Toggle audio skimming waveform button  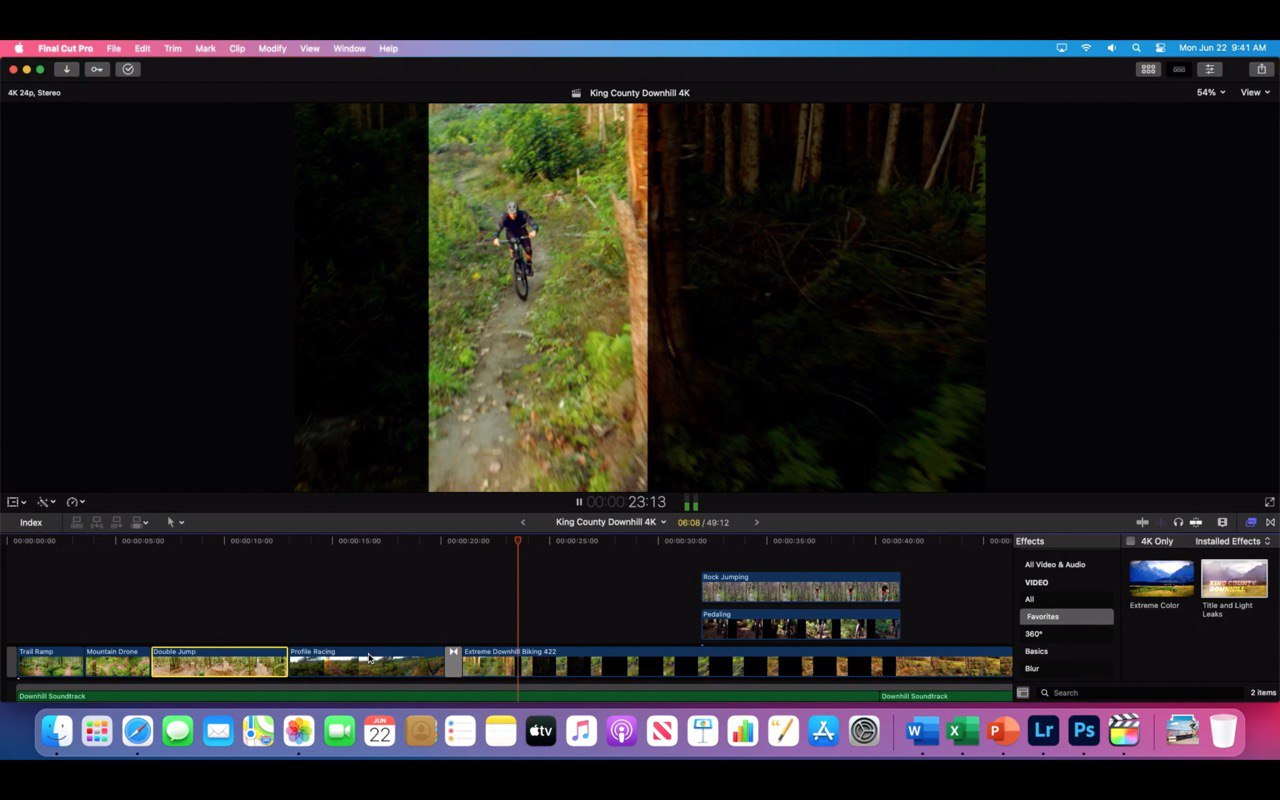(x=1160, y=522)
